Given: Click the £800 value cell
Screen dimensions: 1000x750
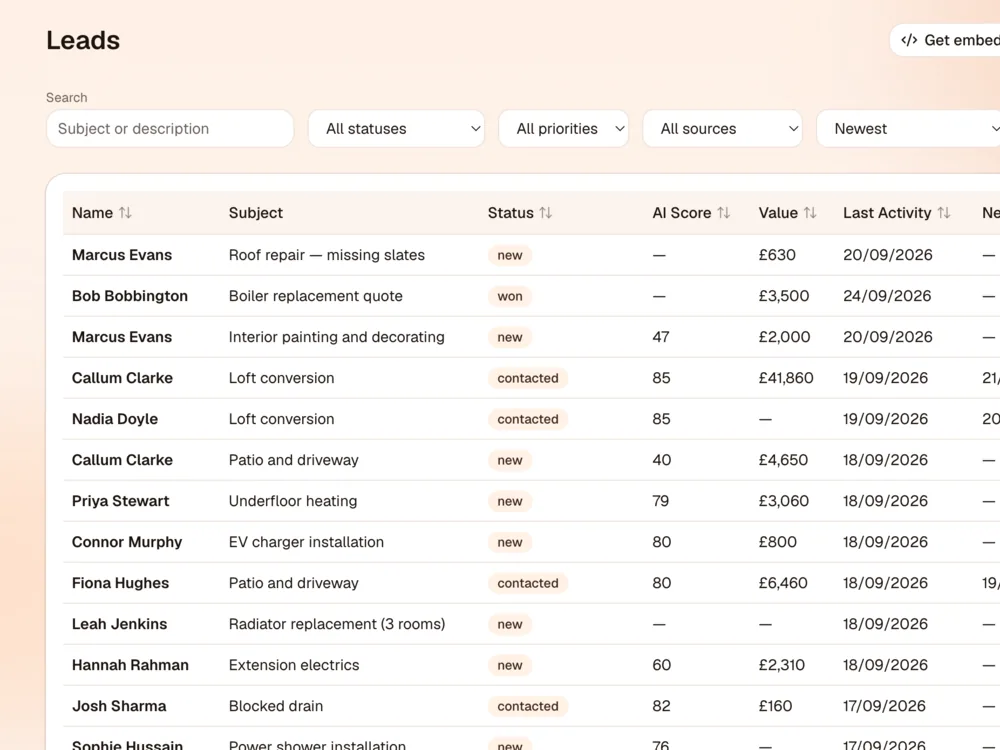Looking at the screenshot, I should (x=777, y=542).
